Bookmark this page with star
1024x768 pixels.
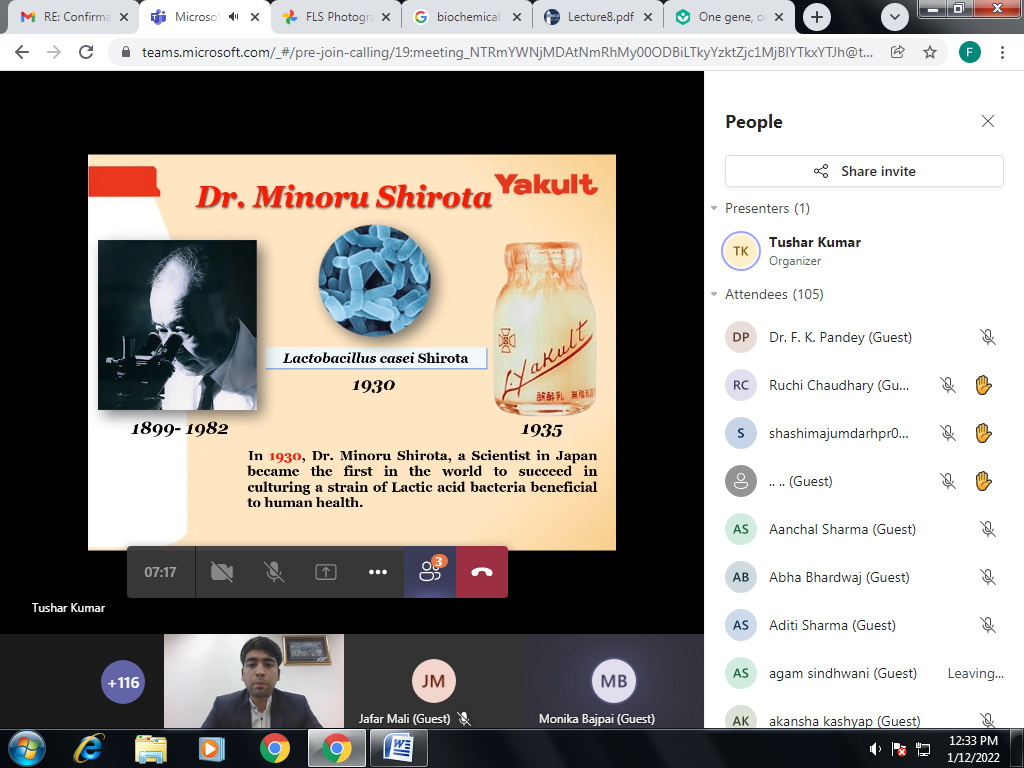click(930, 52)
